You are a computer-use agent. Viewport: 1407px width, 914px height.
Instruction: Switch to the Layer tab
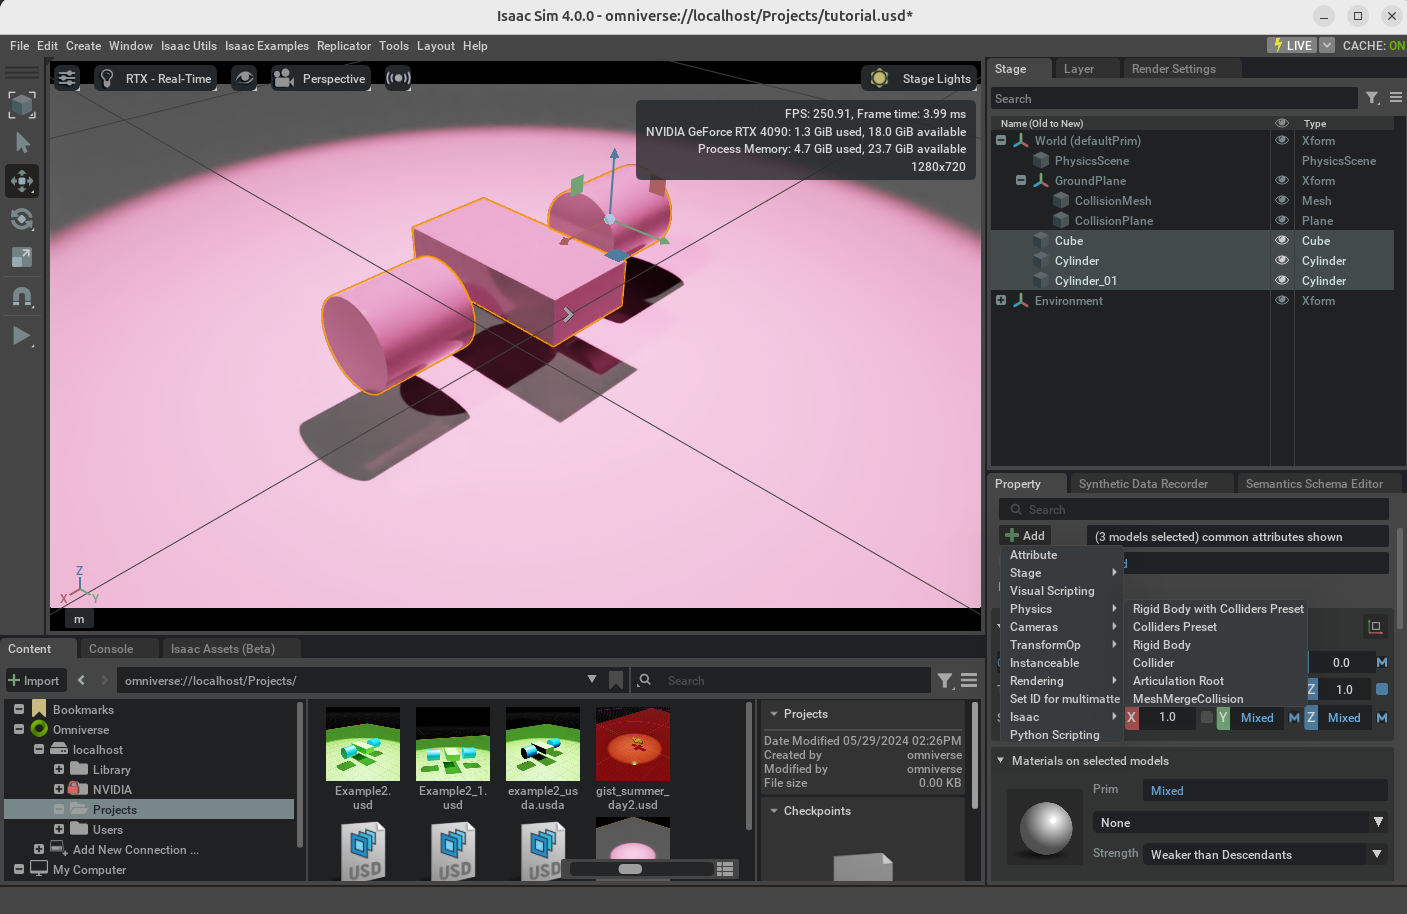(1079, 69)
